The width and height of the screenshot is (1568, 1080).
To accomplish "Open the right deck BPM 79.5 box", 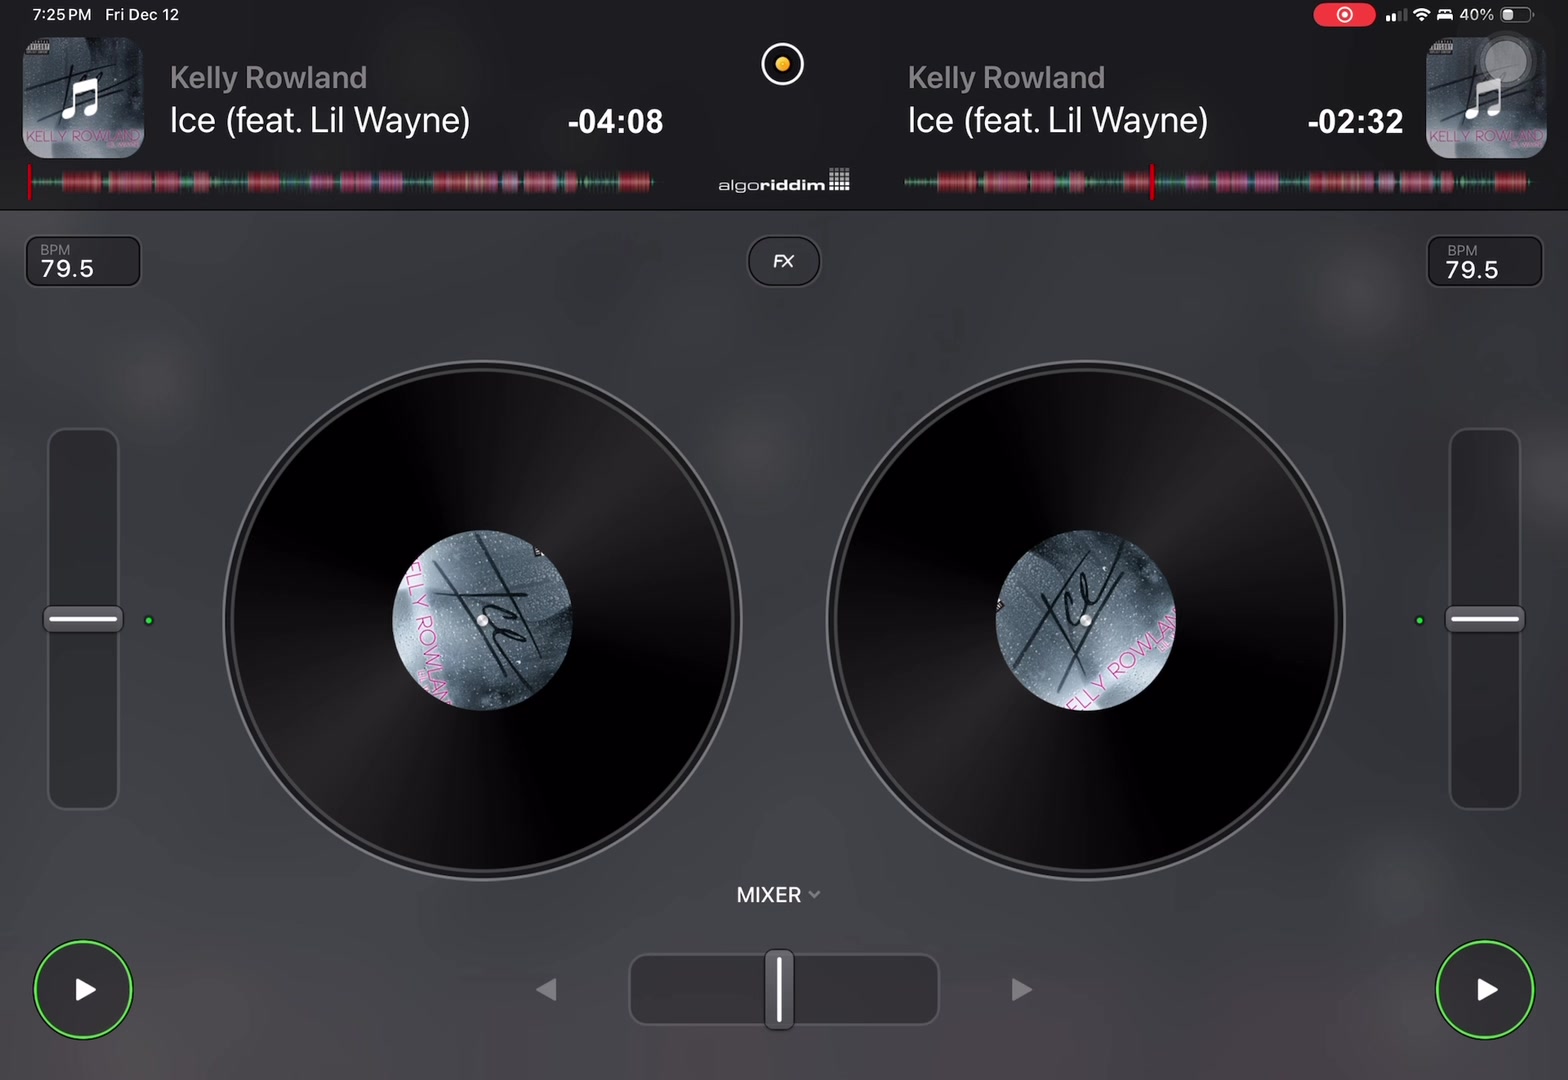I will pos(1485,261).
